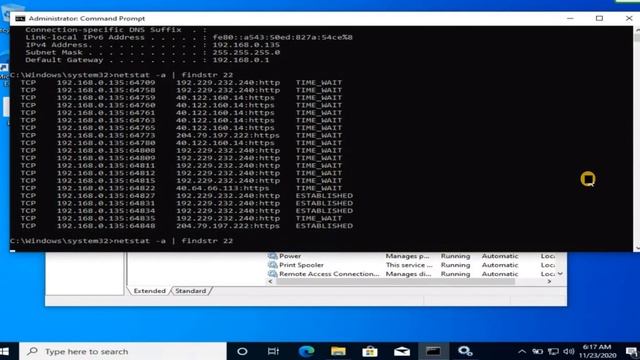
Task: Close the Command Prompt window
Action: 629,18
